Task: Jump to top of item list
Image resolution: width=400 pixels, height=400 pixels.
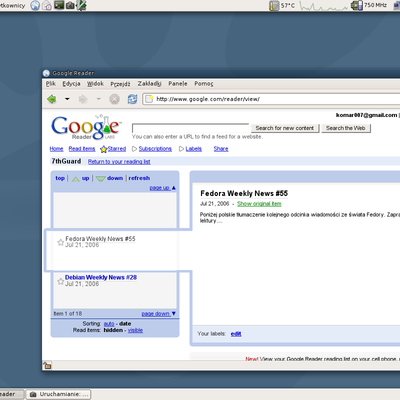Action: [x=60, y=178]
